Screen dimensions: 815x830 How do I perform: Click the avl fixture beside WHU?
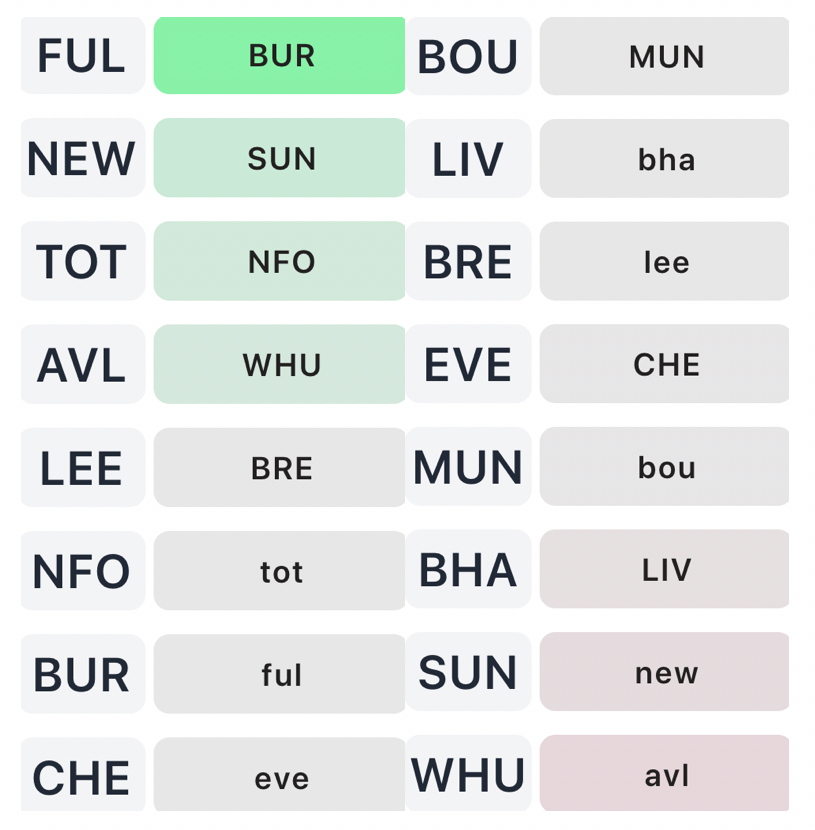[x=665, y=775]
